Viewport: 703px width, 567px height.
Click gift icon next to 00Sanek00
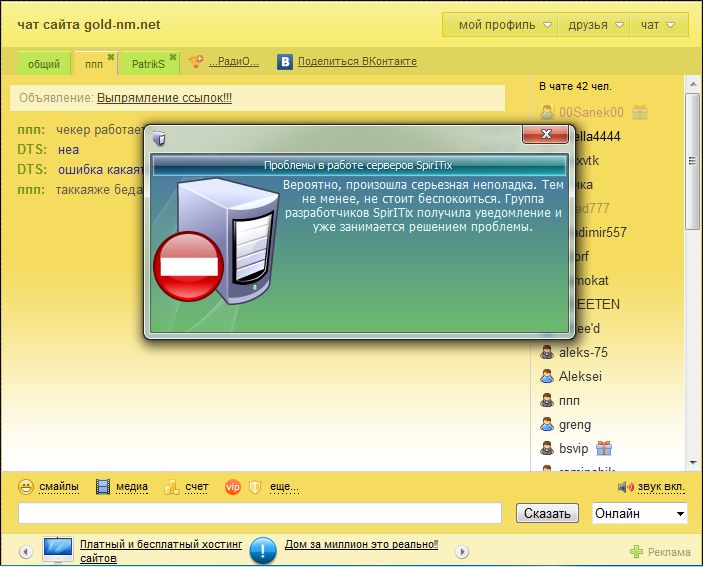click(x=640, y=112)
